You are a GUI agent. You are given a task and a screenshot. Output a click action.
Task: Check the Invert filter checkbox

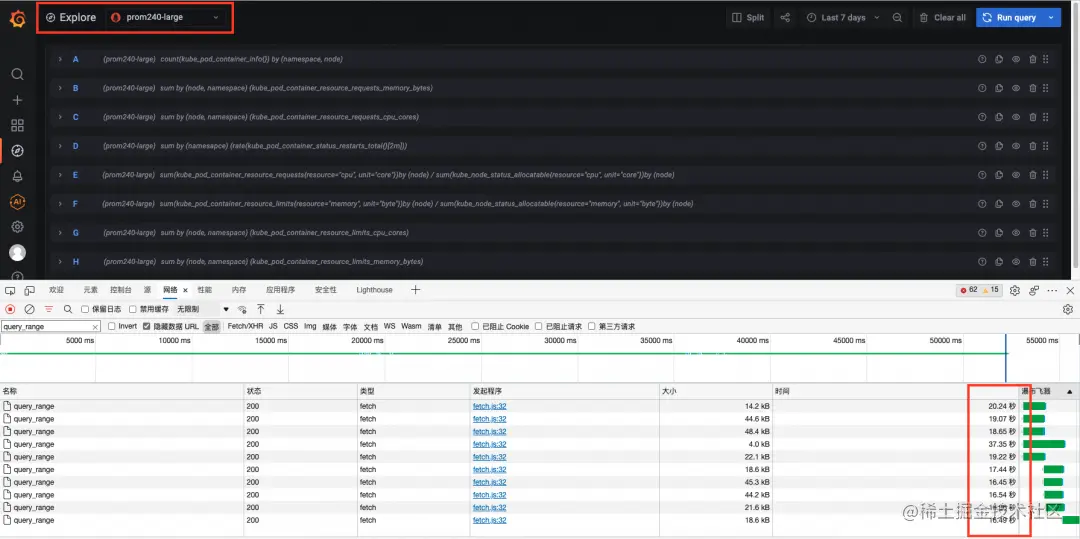[x=112, y=326]
